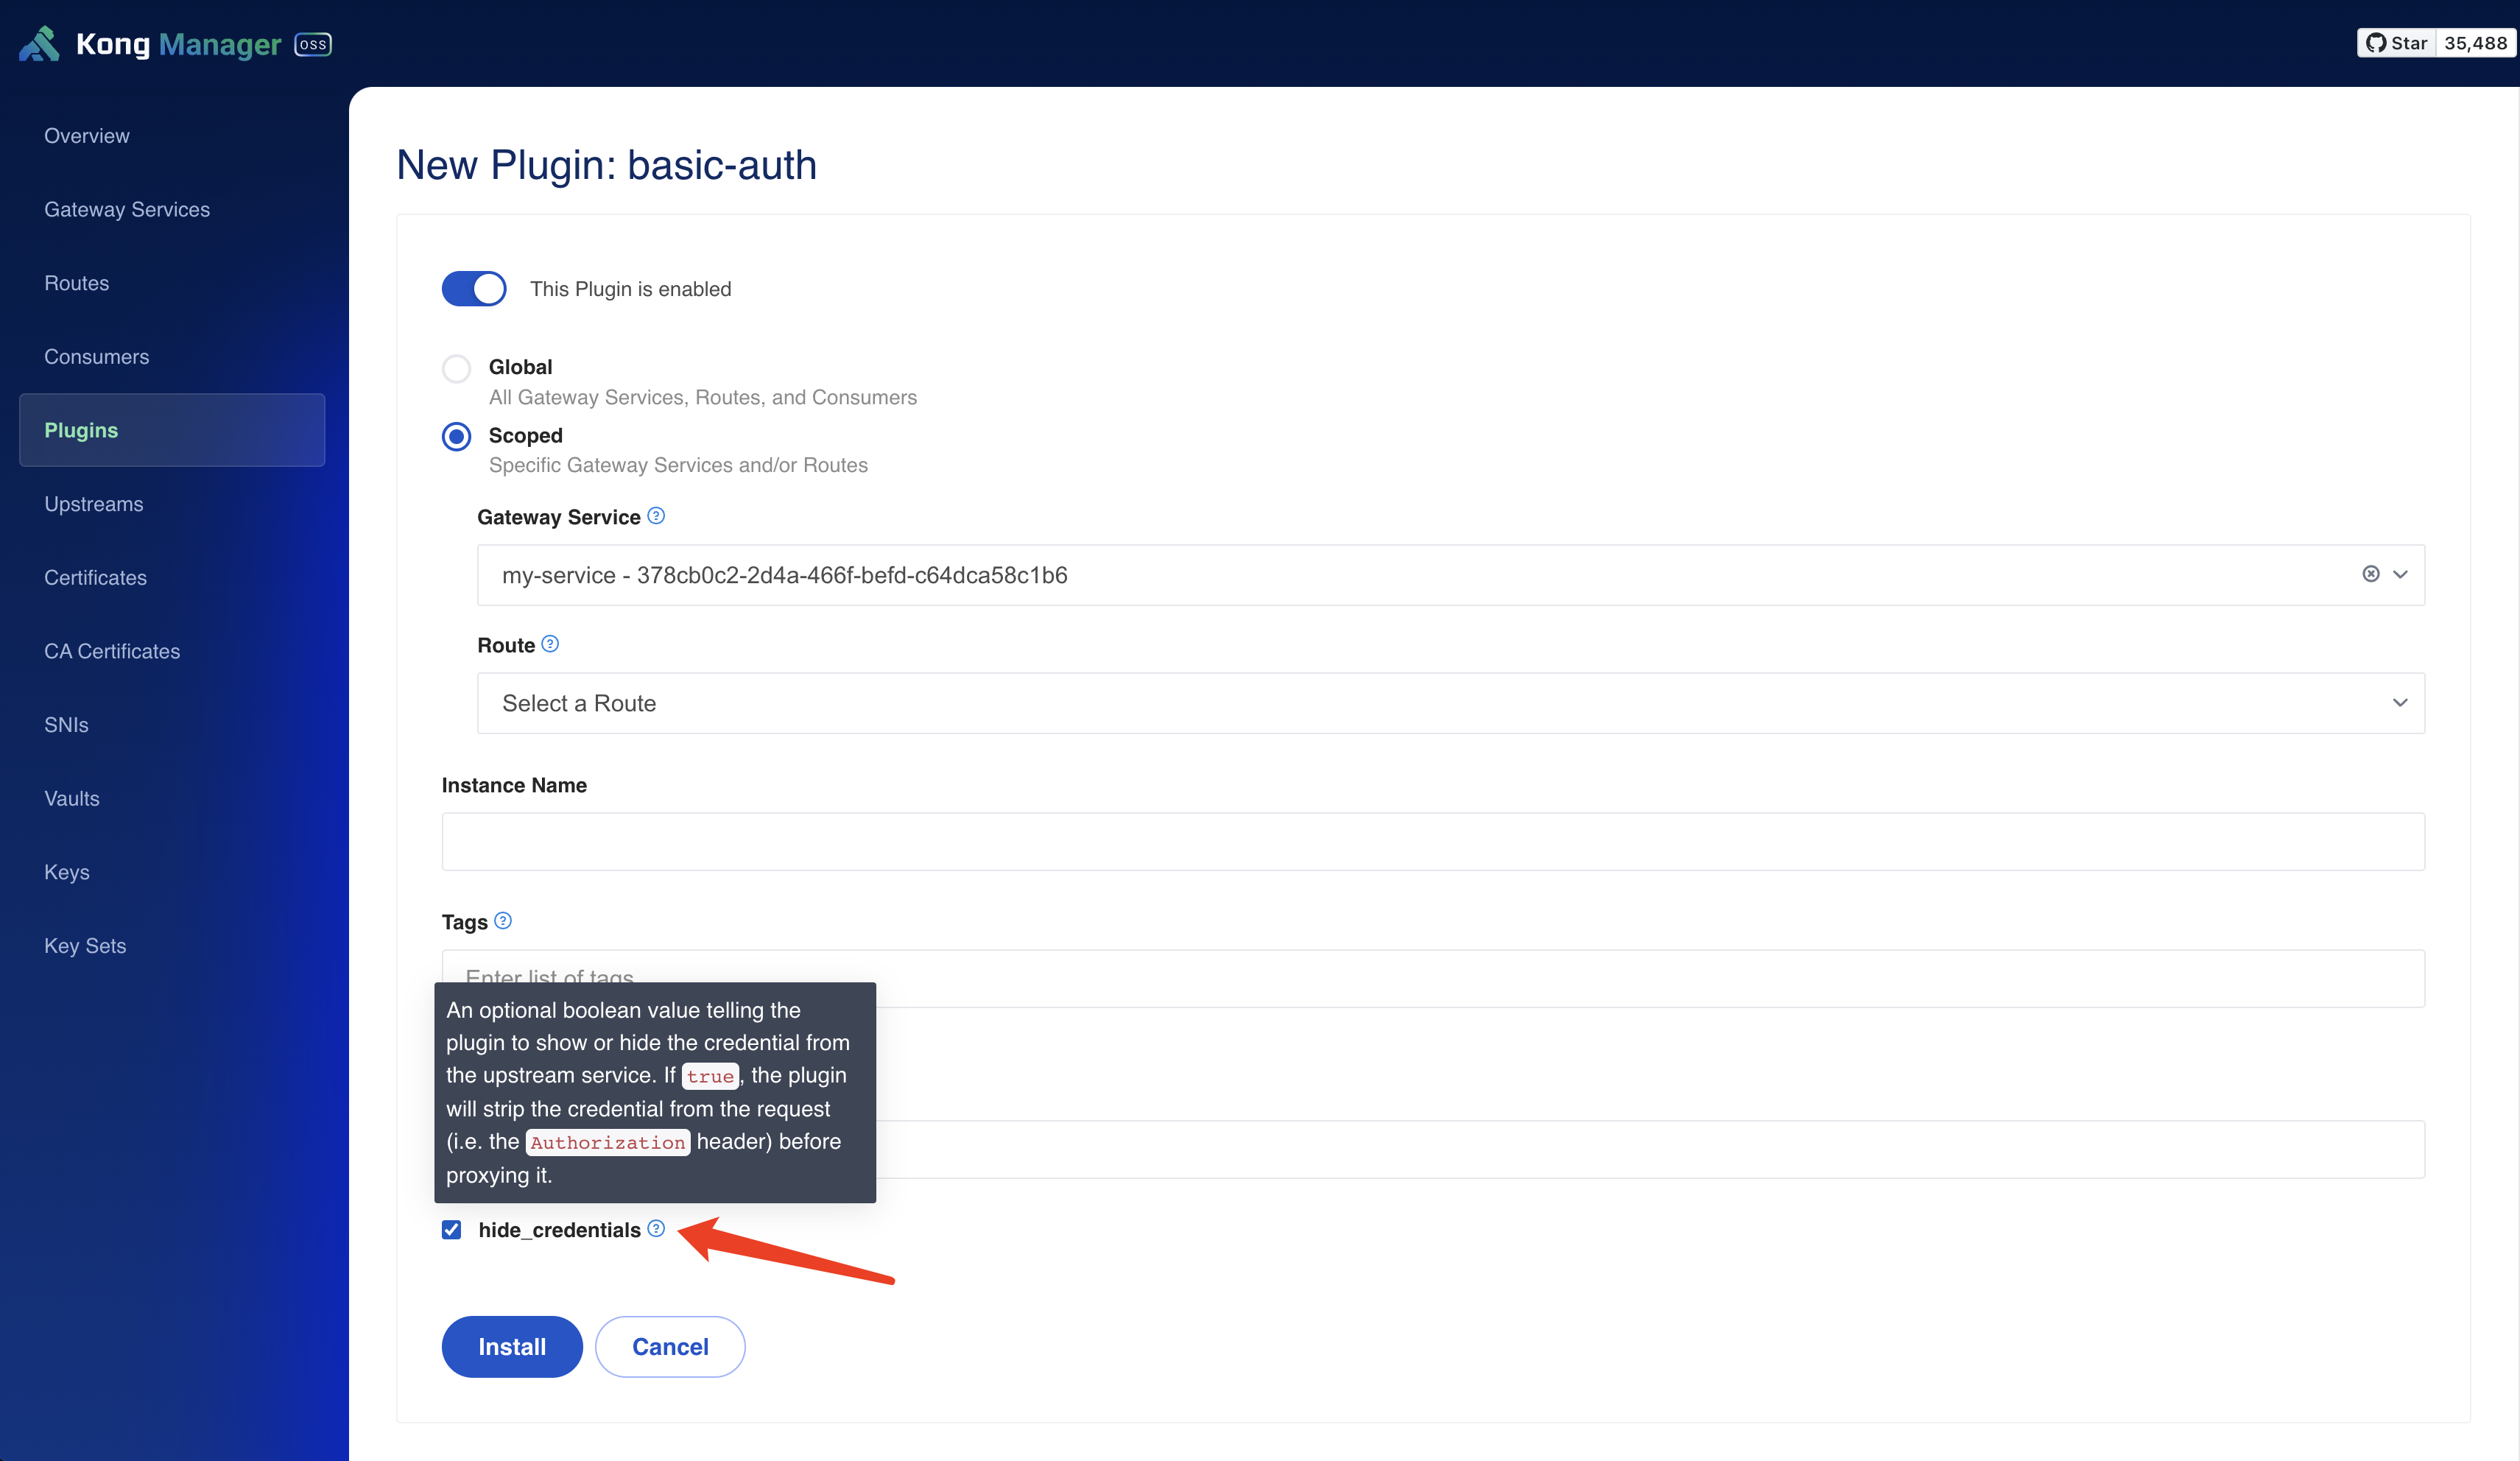Select the Global radio button
Image resolution: width=2520 pixels, height=1461 pixels.
tap(456, 367)
